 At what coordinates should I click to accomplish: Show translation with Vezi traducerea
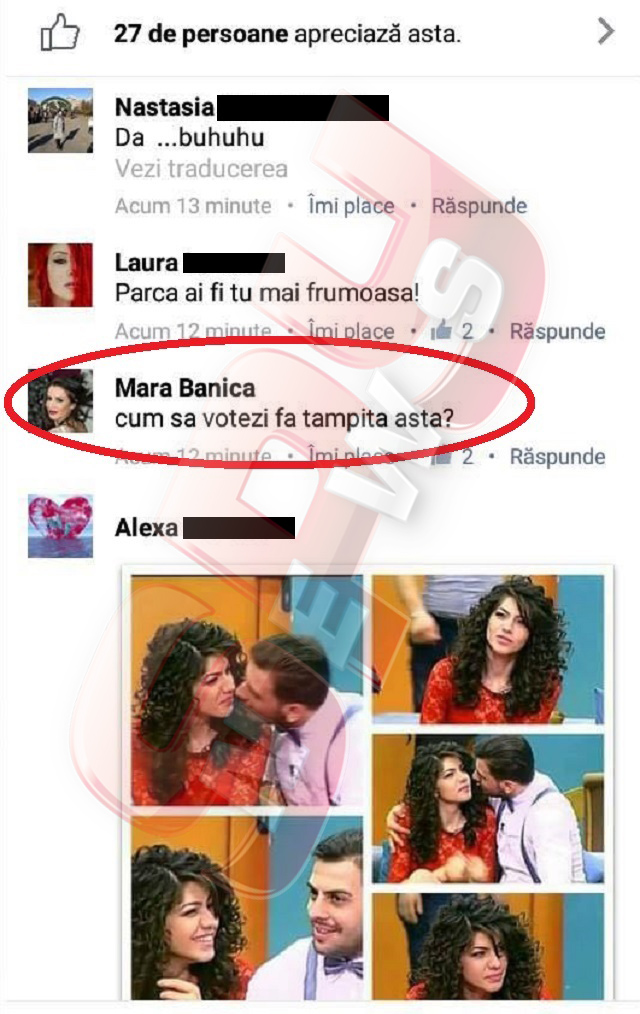pyautogui.click(x=201, y=169)
